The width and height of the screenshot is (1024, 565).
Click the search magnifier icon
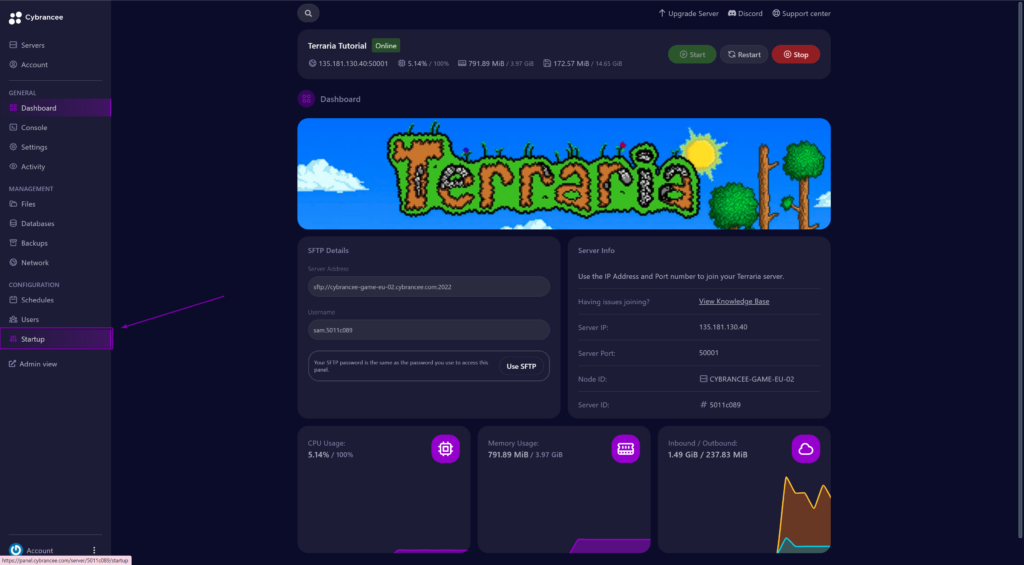click(x=308, y=13)
